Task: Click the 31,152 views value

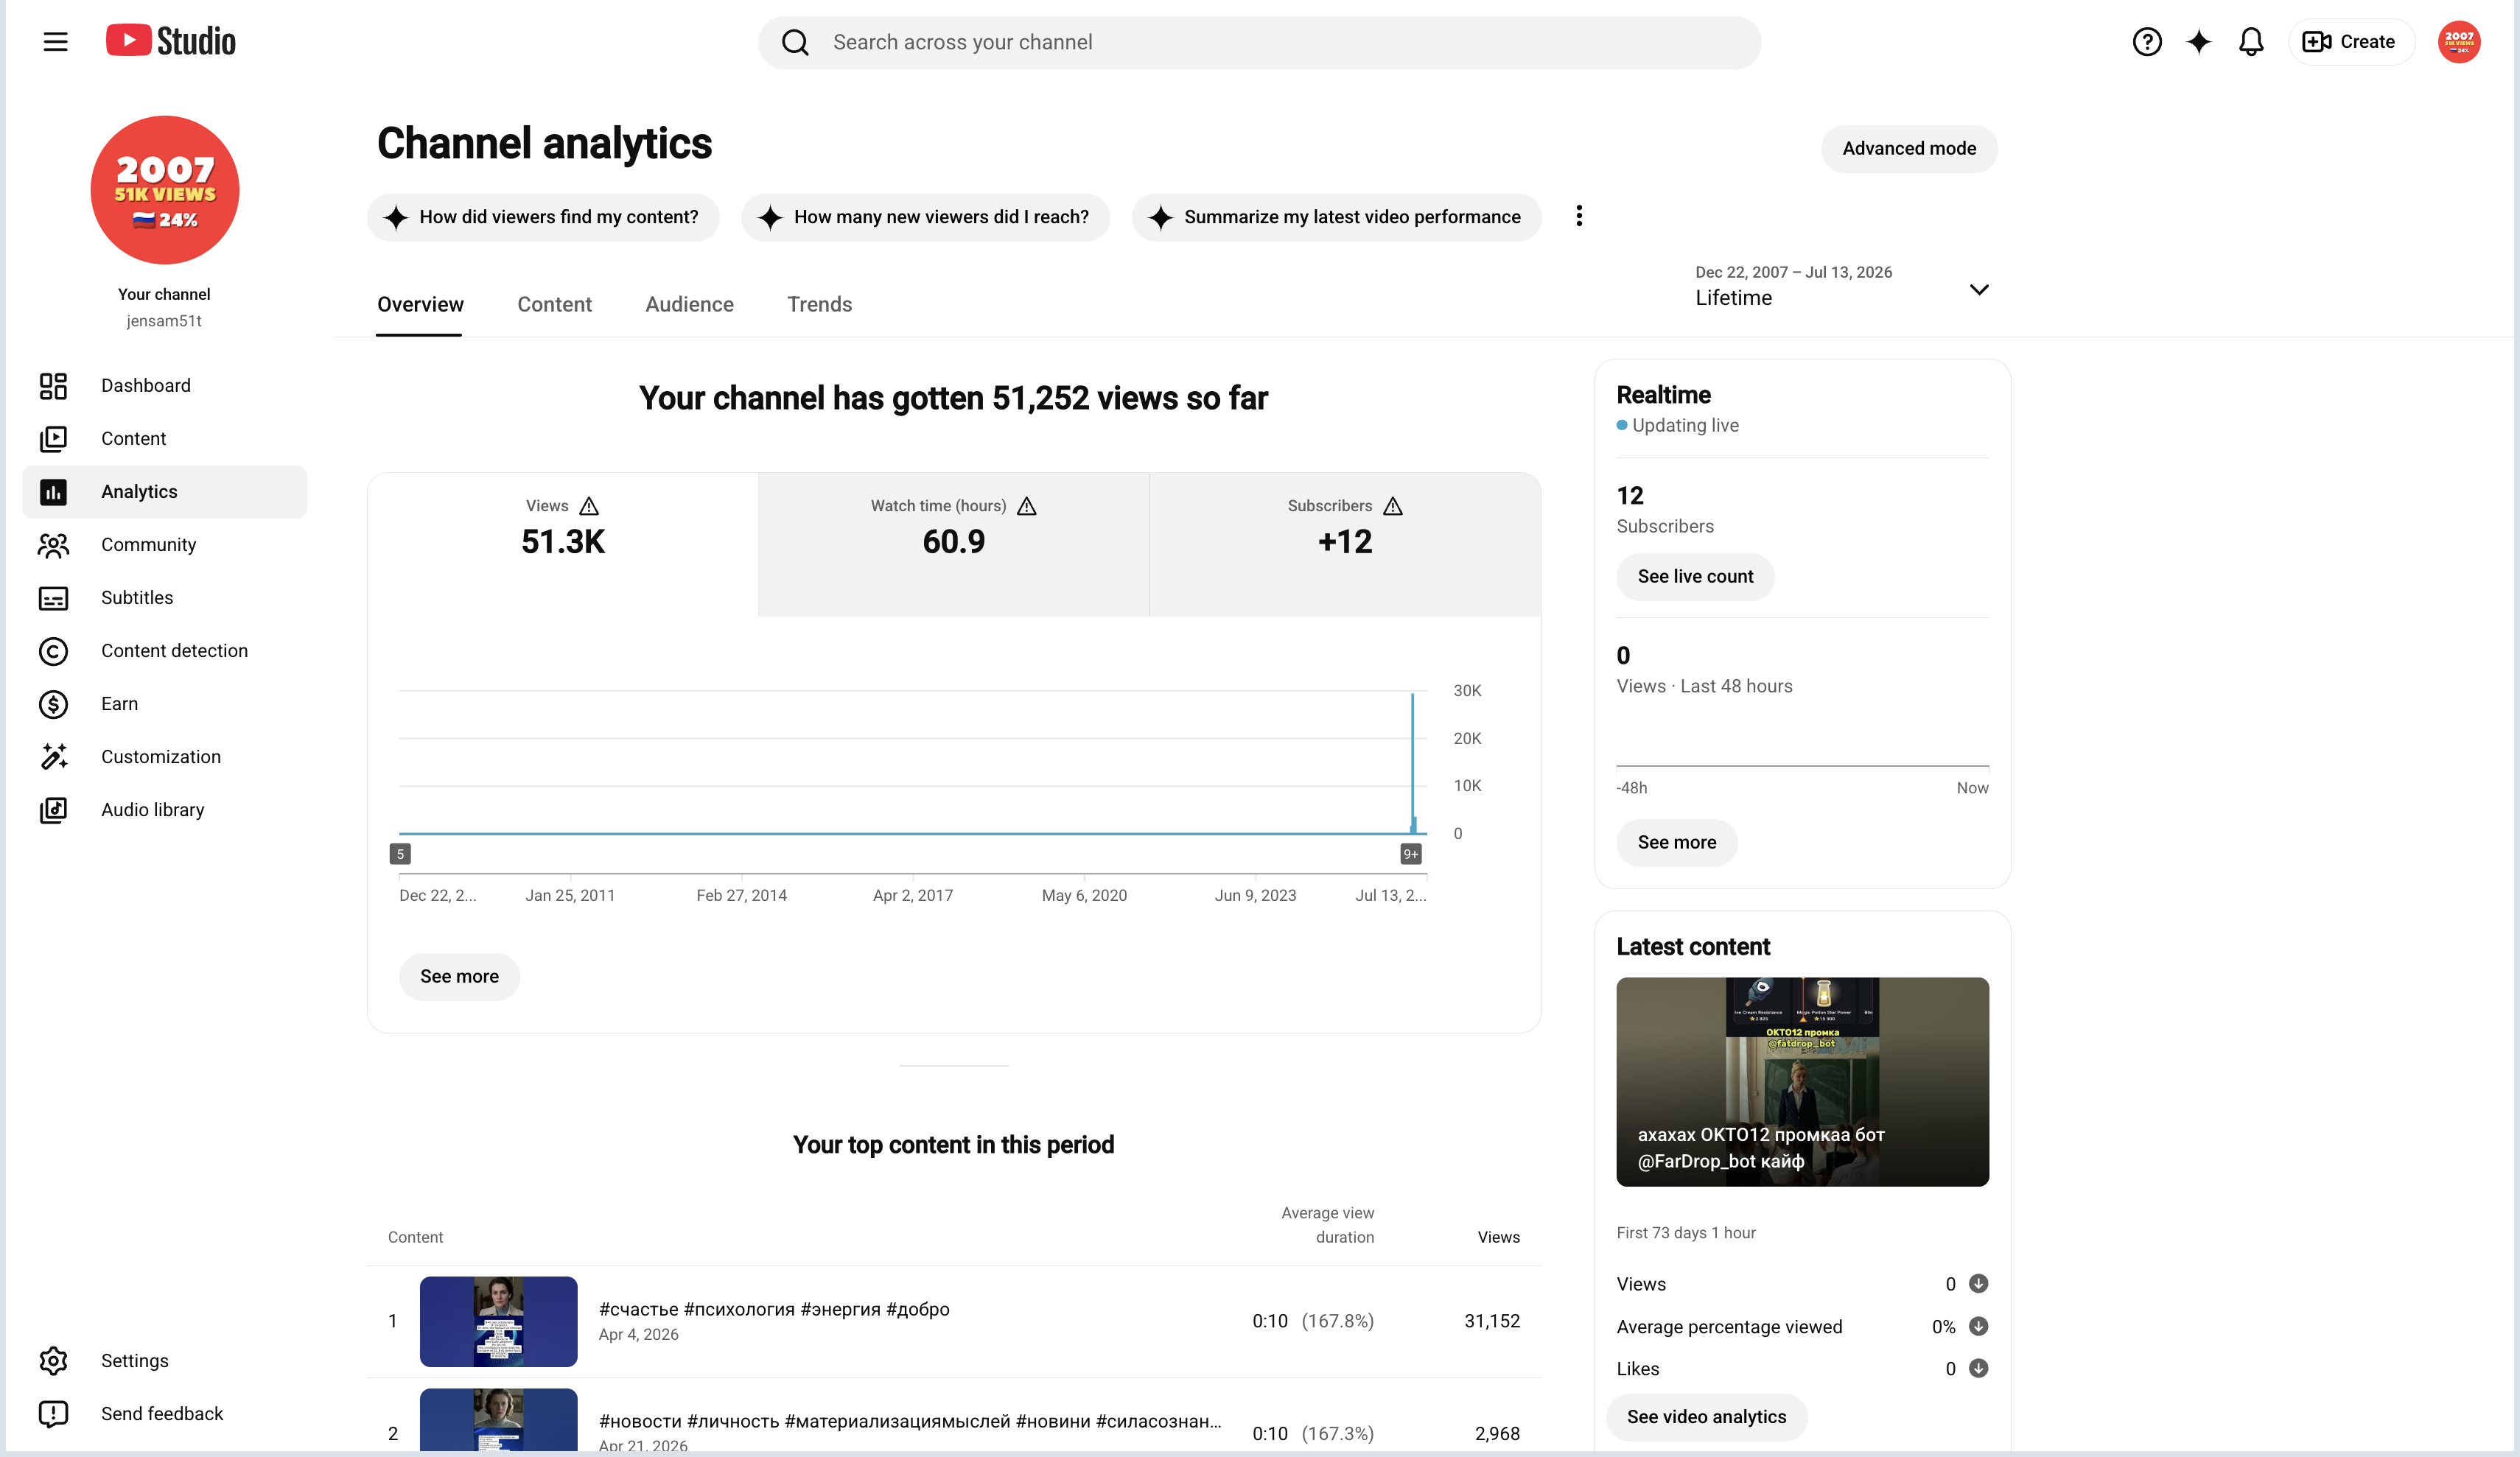Action: [1491, 1321]
